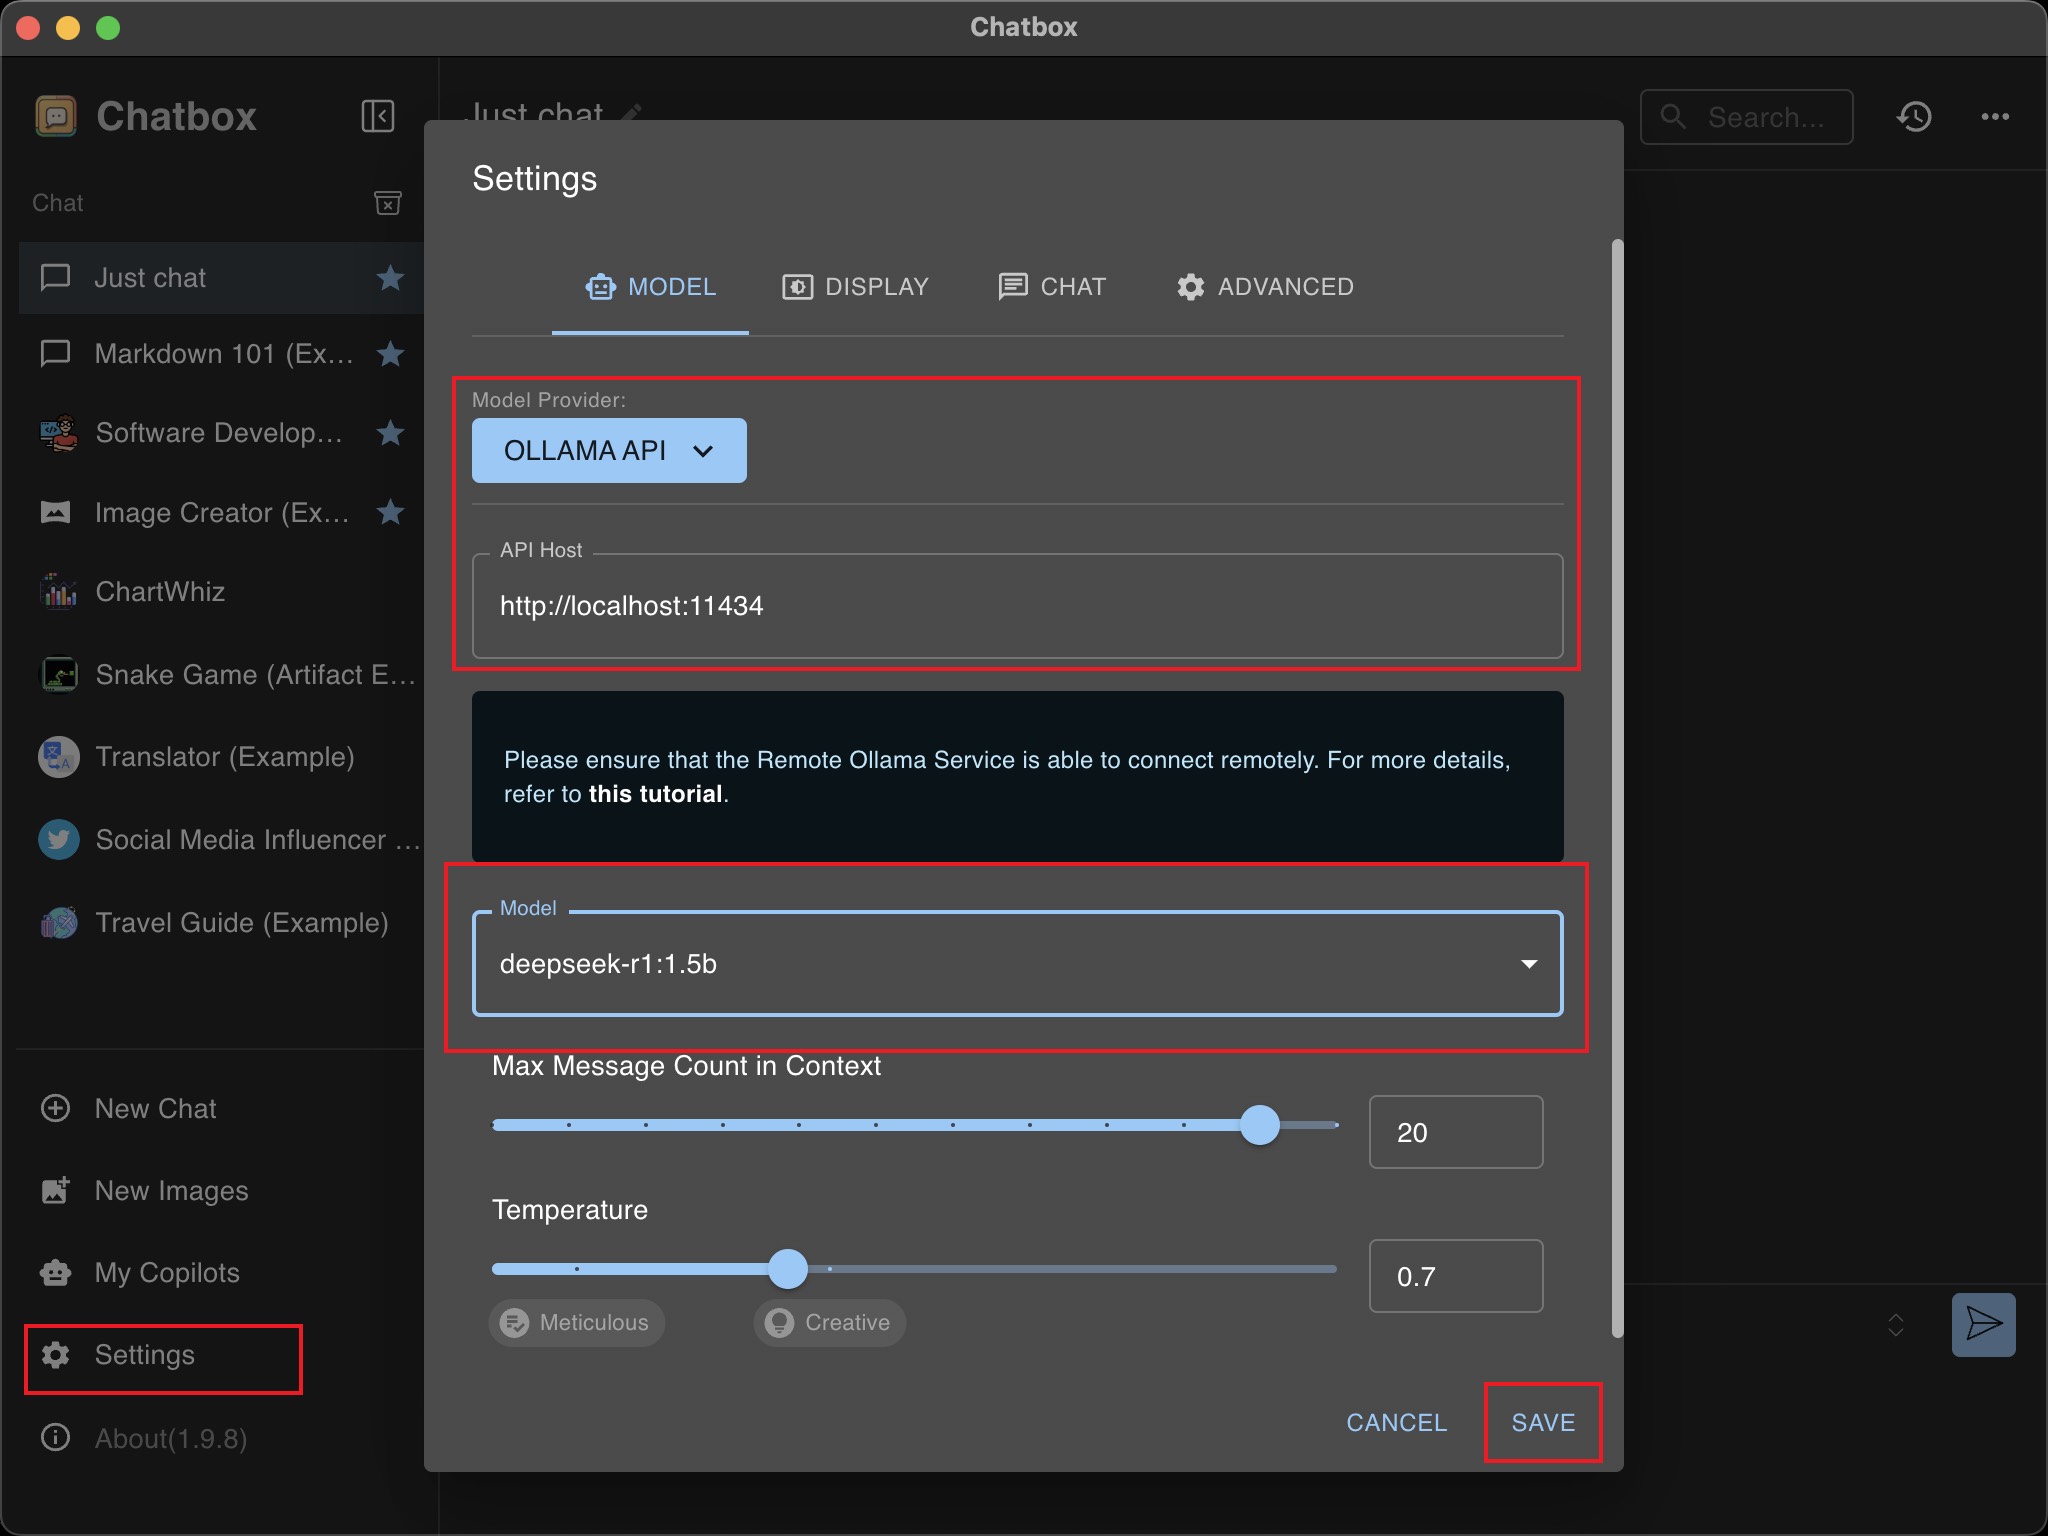Image resolution: width=2048 pixels, height=1536 pixels.
Task: Click the New Images icon in sidebar
Action: click(55, 1190)
